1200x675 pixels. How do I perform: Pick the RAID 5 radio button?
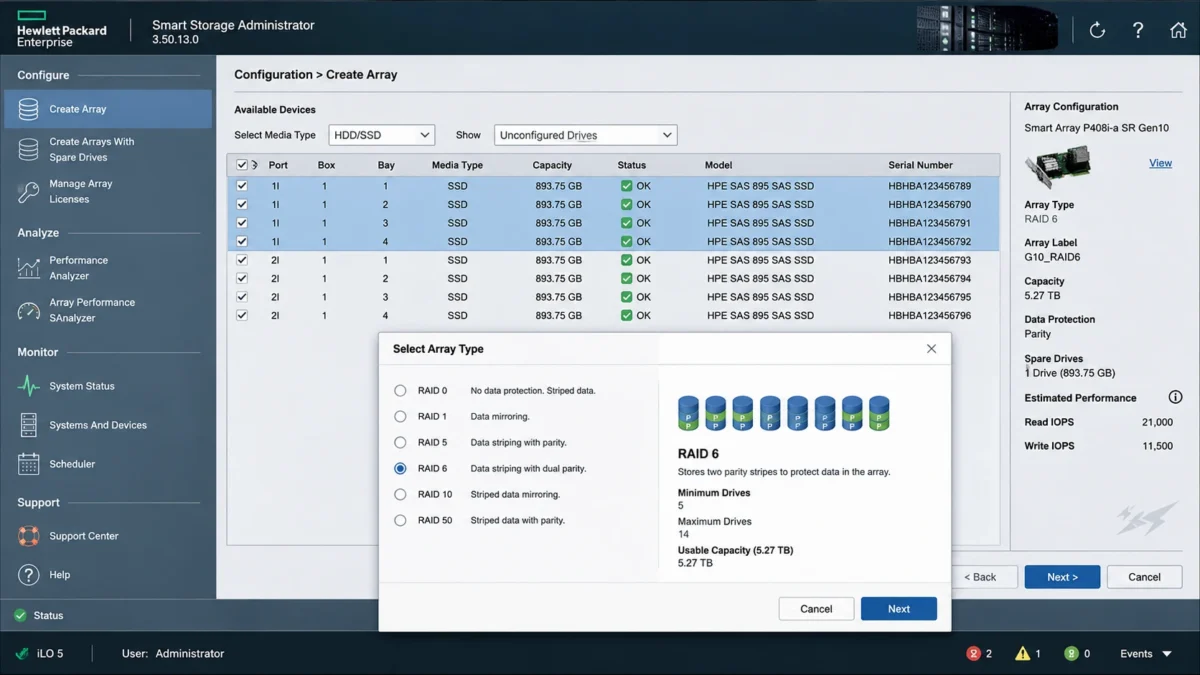(x=400, y=443)
